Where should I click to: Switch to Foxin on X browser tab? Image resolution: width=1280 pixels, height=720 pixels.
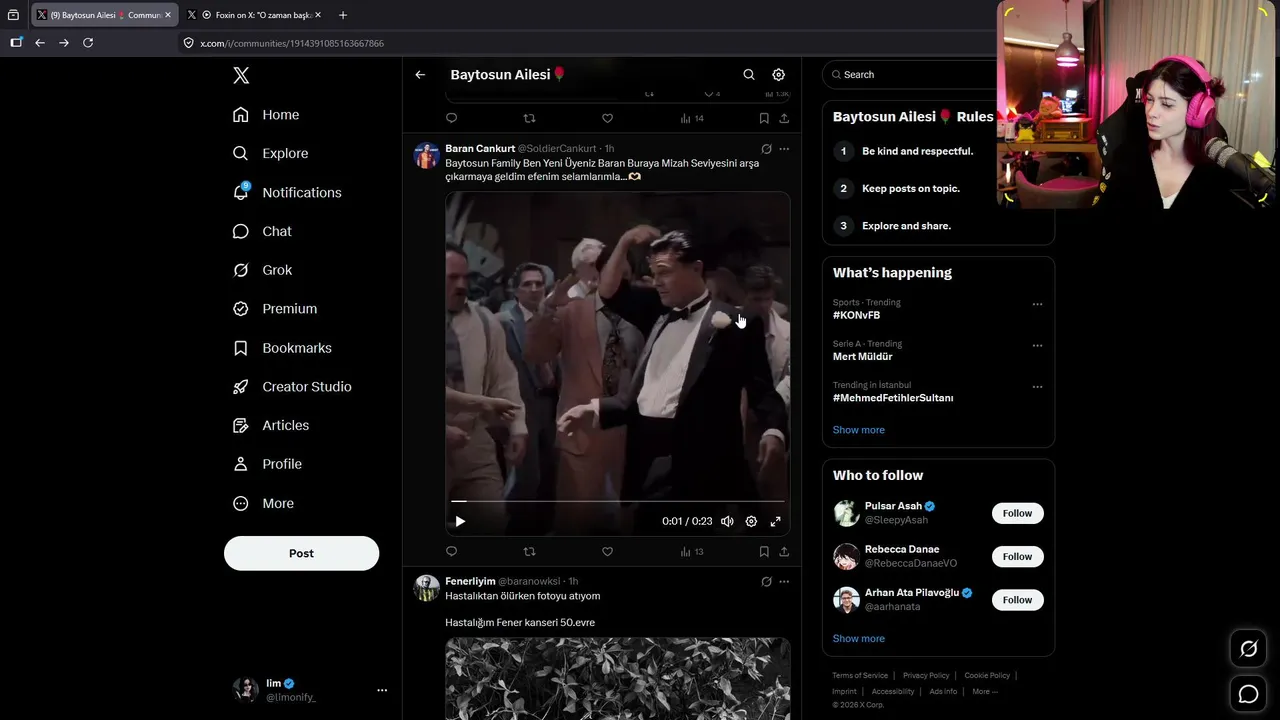tap(256, 15)
